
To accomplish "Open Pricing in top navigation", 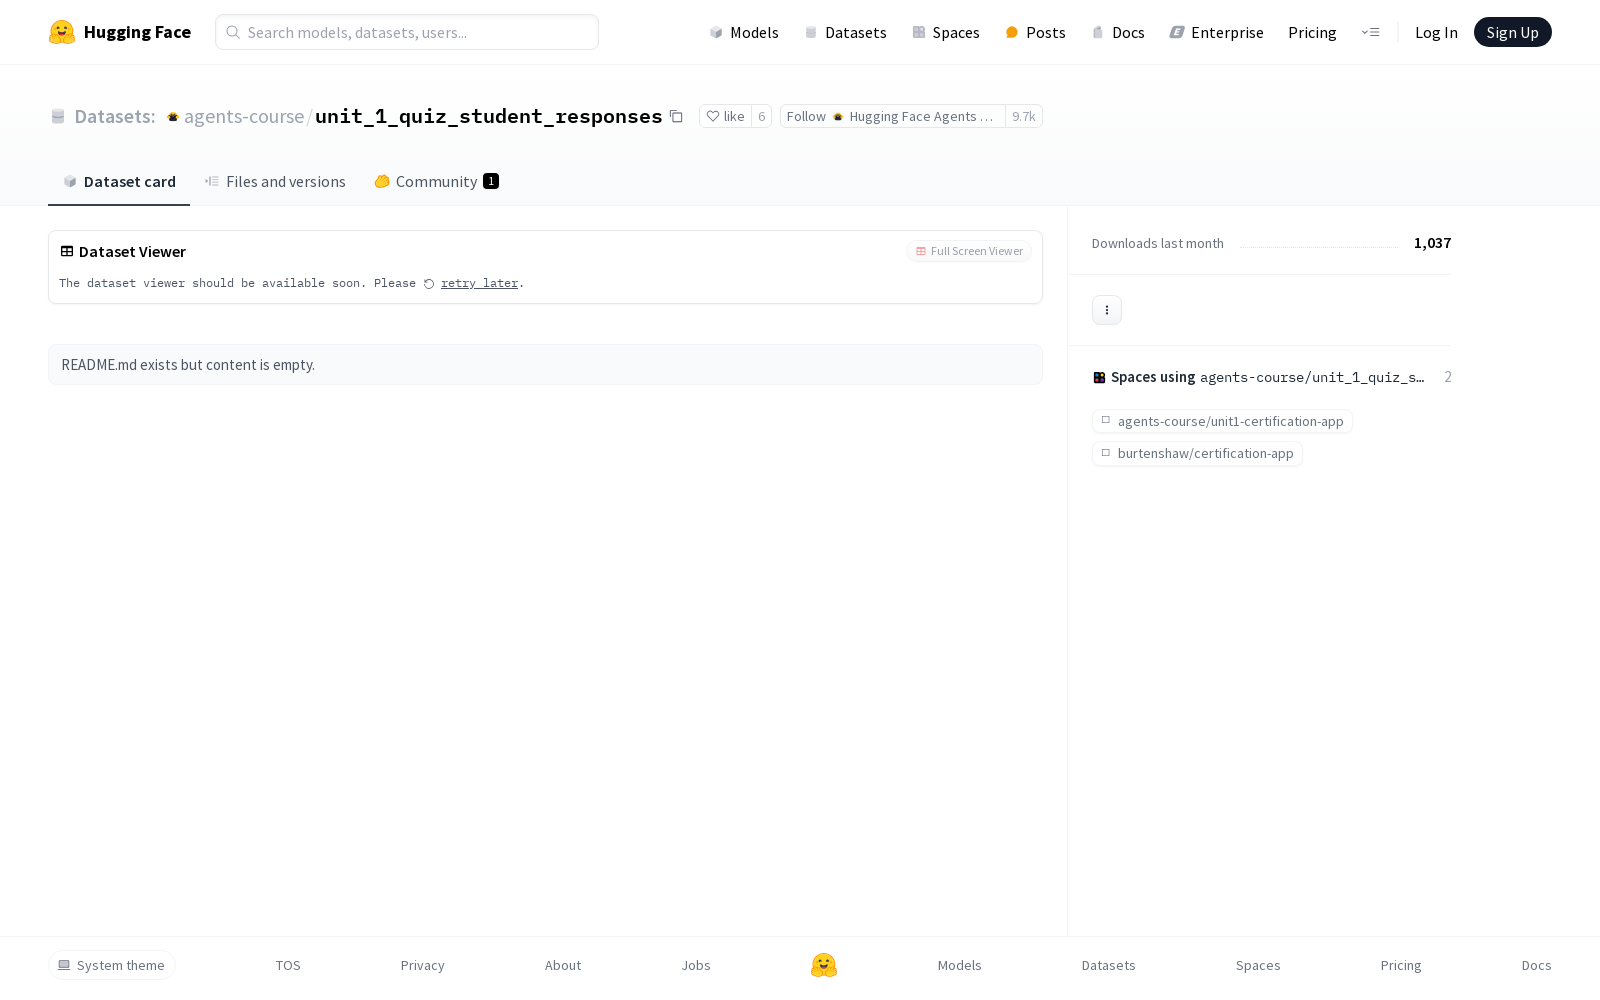I will 1312,32.
